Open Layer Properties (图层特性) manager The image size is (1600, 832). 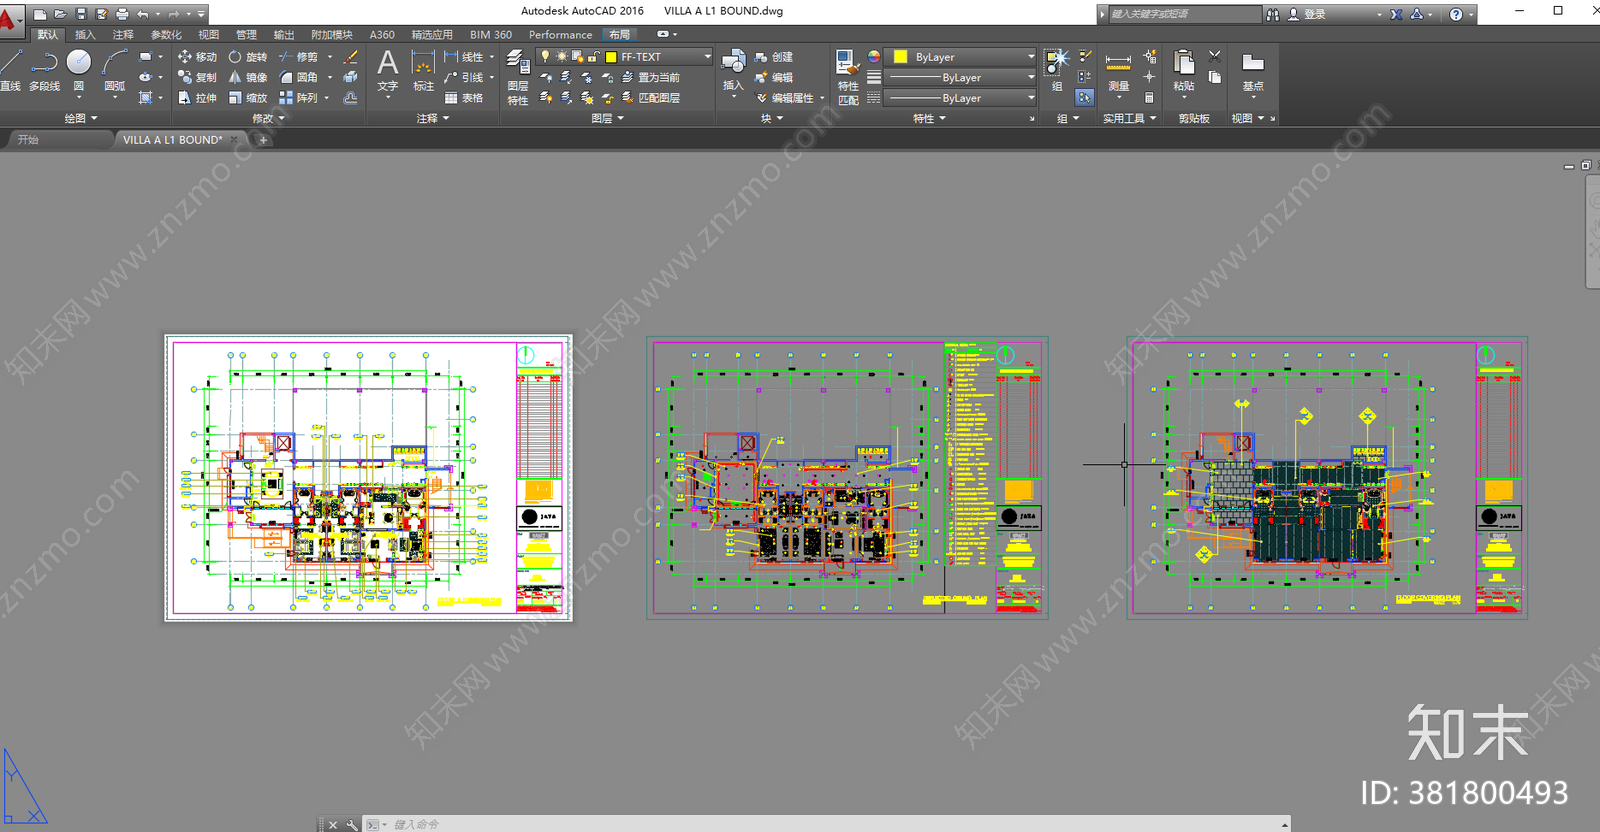517,77
